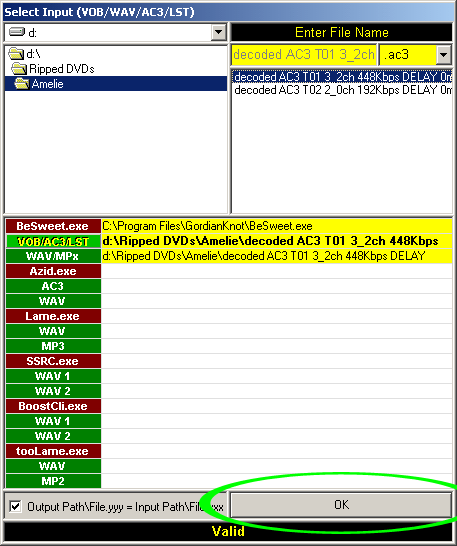The width and height of the screenshot is (457, 546).
Task: Select the Azid.exe row label
Action: coord(53,271)
